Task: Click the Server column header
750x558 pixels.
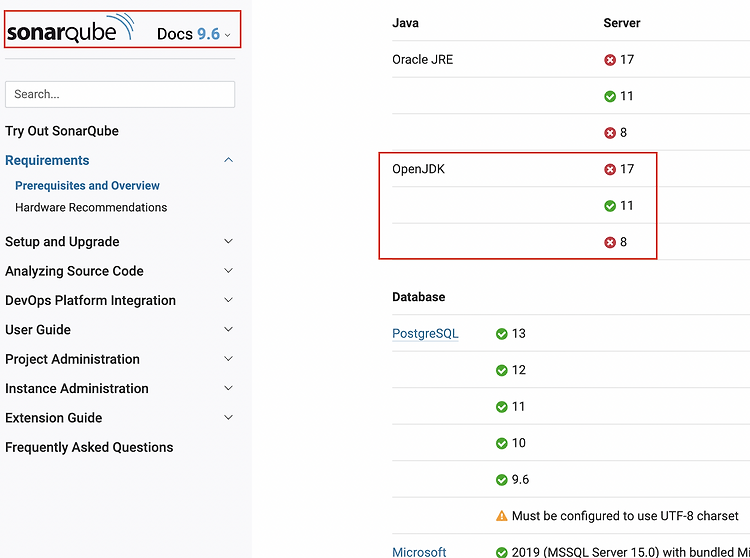Action: tap(622, 23)
